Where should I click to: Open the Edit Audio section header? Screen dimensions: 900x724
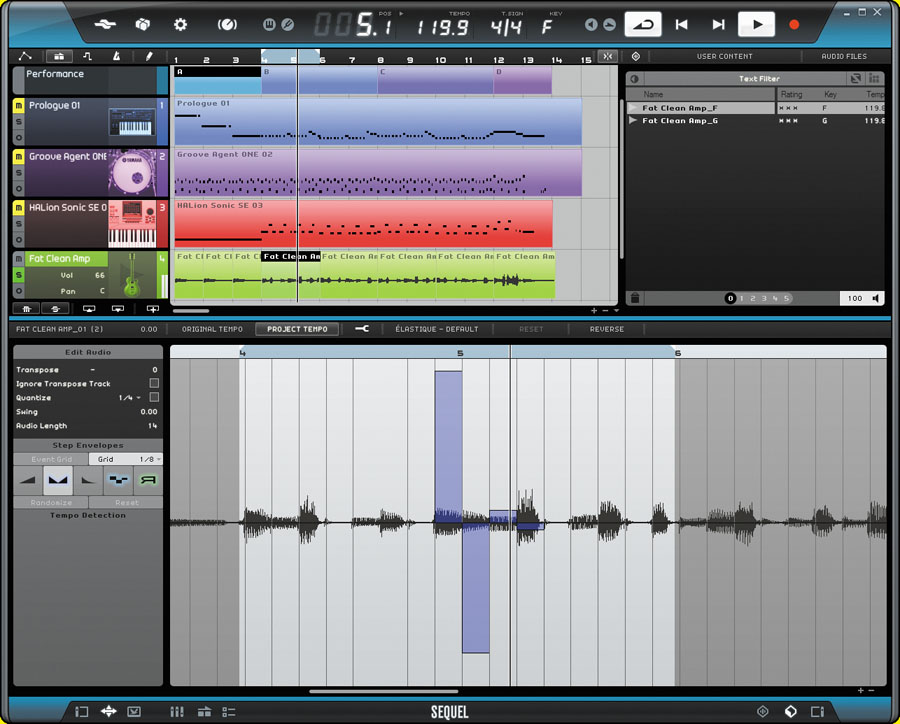pyautogui.click(x=88, y=352)
